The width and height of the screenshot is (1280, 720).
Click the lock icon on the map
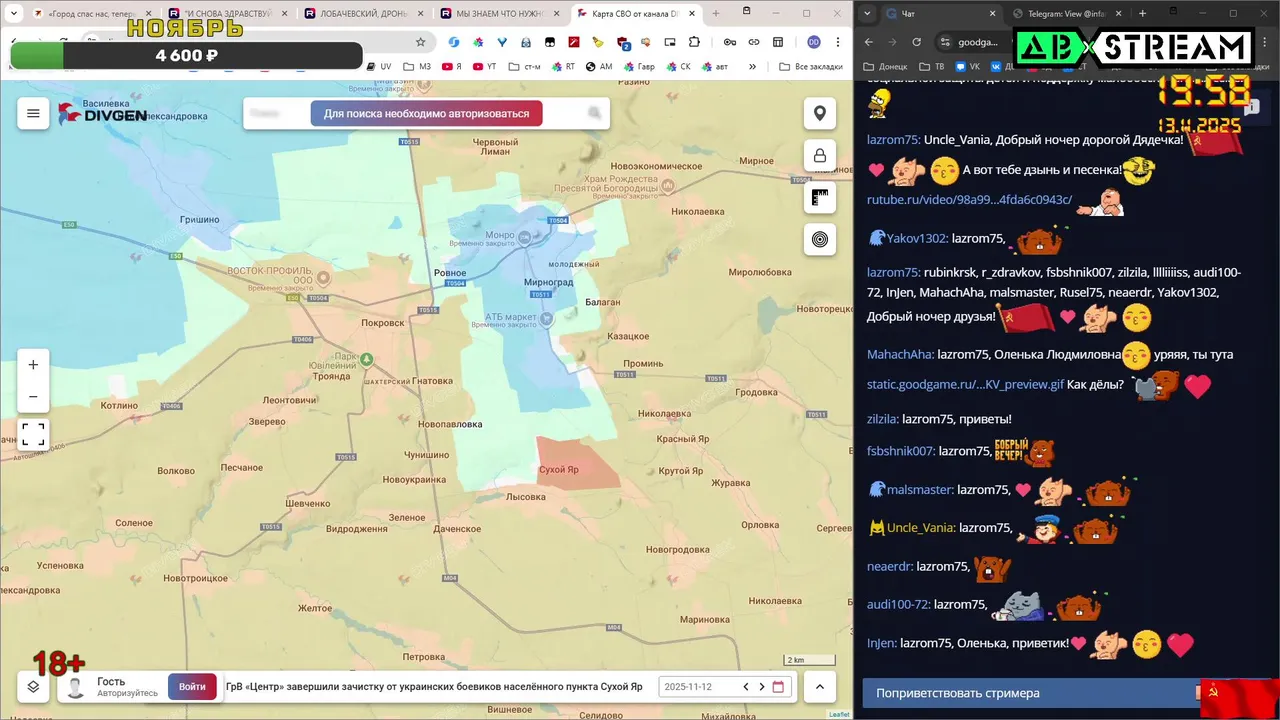coord(820,156)
